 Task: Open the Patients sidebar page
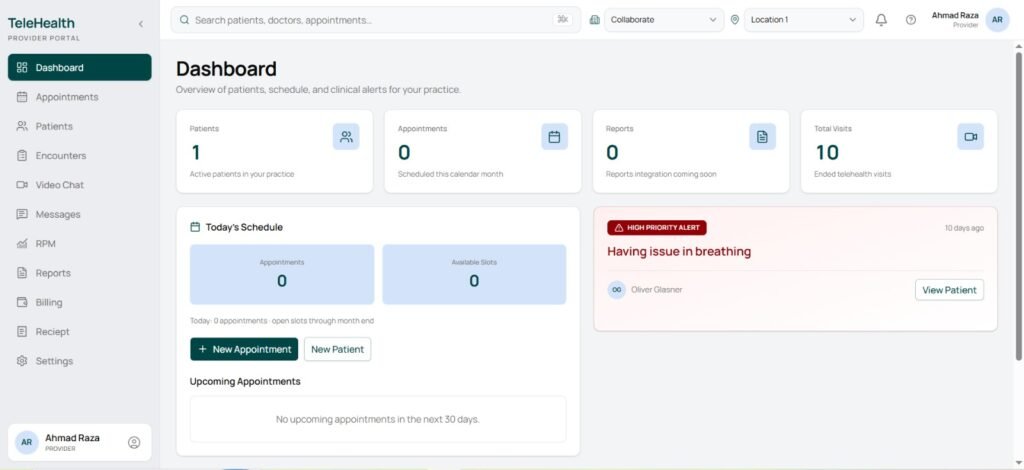point(80,126)
